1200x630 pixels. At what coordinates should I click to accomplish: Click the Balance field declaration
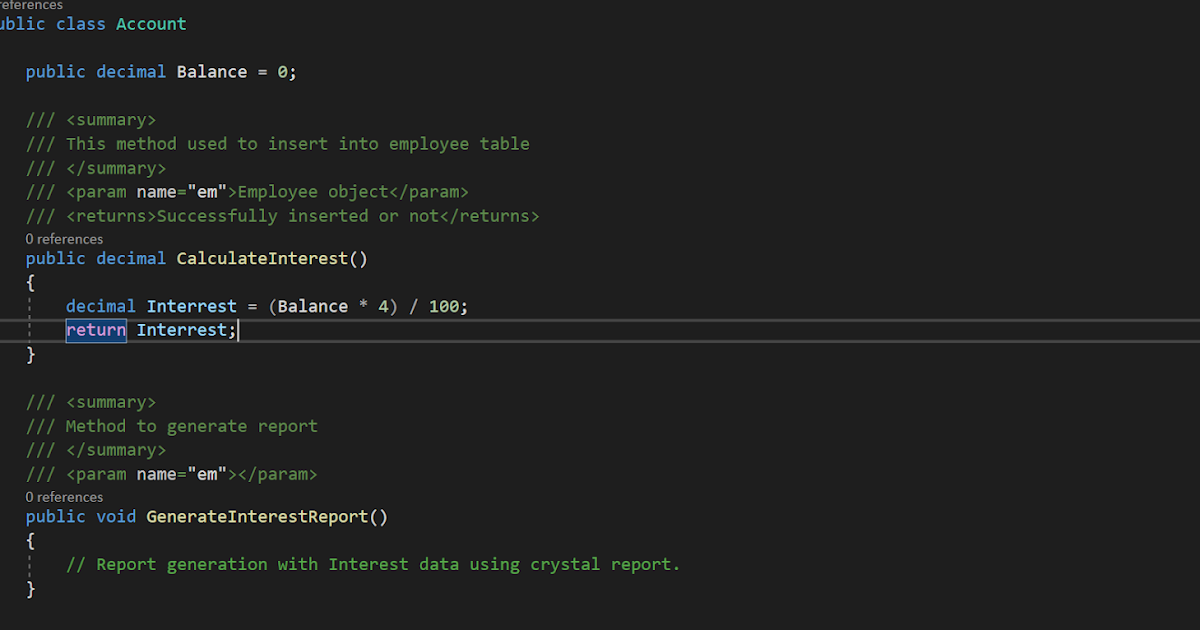pos(211,71)
